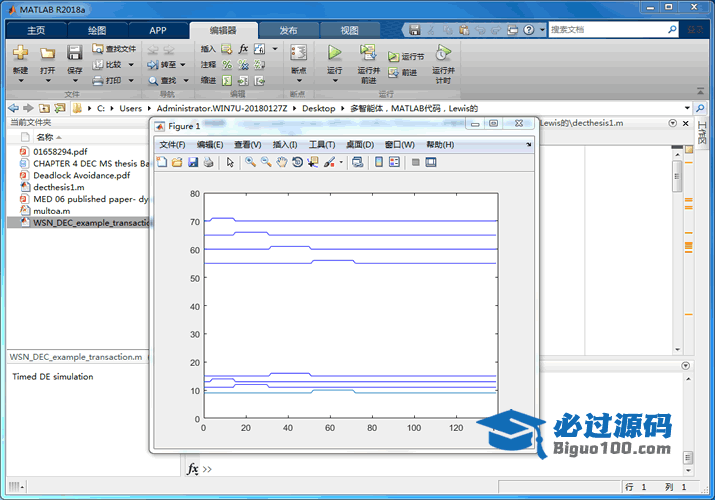Click the Run and Time (运行并计时) icon
Viewport: 715px width, 500px height.
tap(443, 53)
